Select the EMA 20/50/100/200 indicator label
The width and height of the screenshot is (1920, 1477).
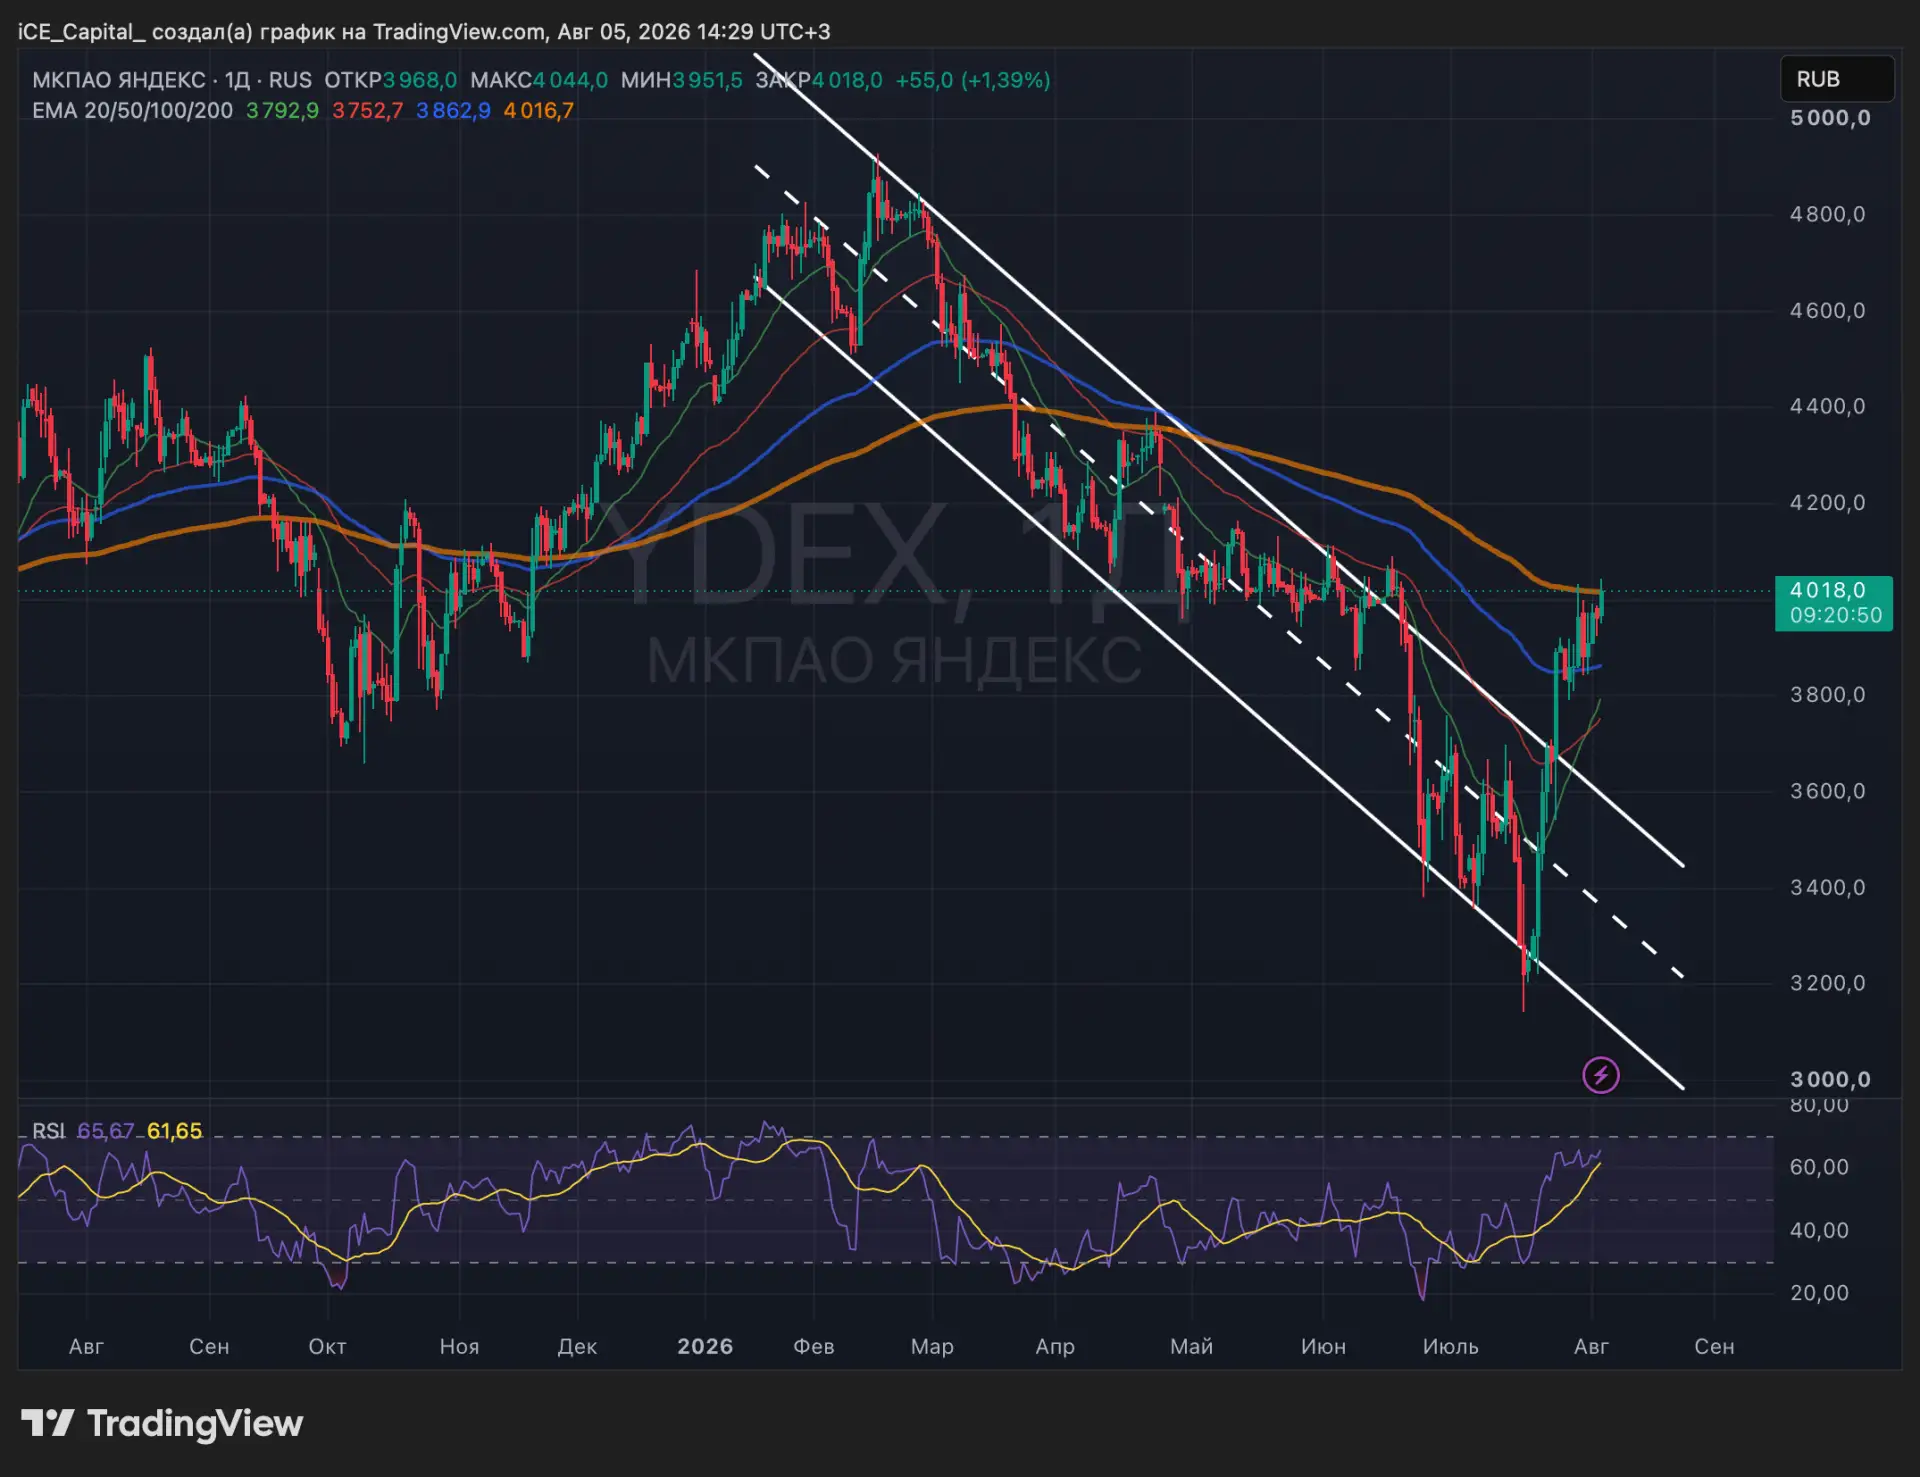132,110
